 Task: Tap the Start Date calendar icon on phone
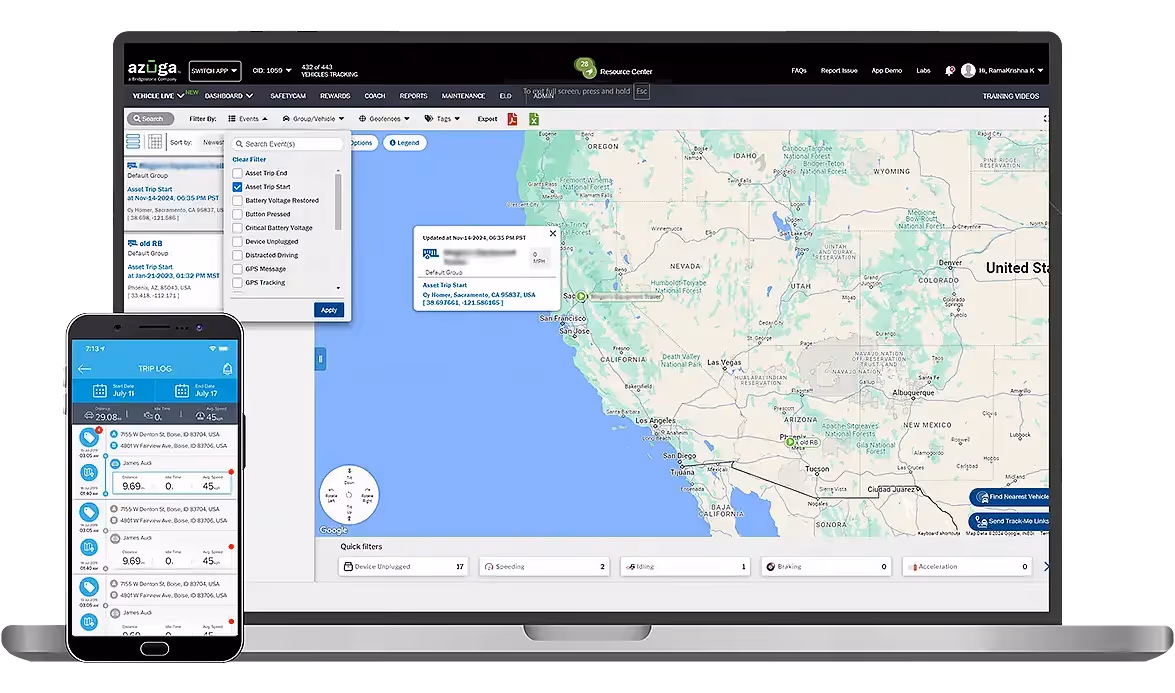(100, 390)
